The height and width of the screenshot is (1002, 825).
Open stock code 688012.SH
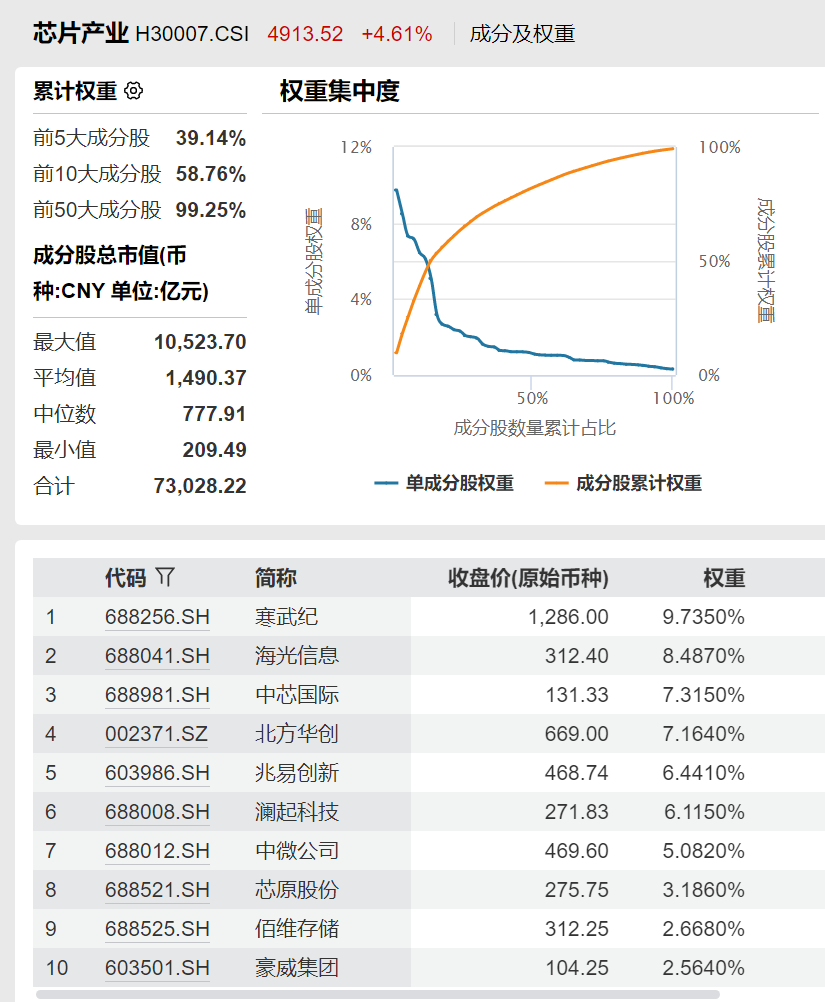[157, 851]
